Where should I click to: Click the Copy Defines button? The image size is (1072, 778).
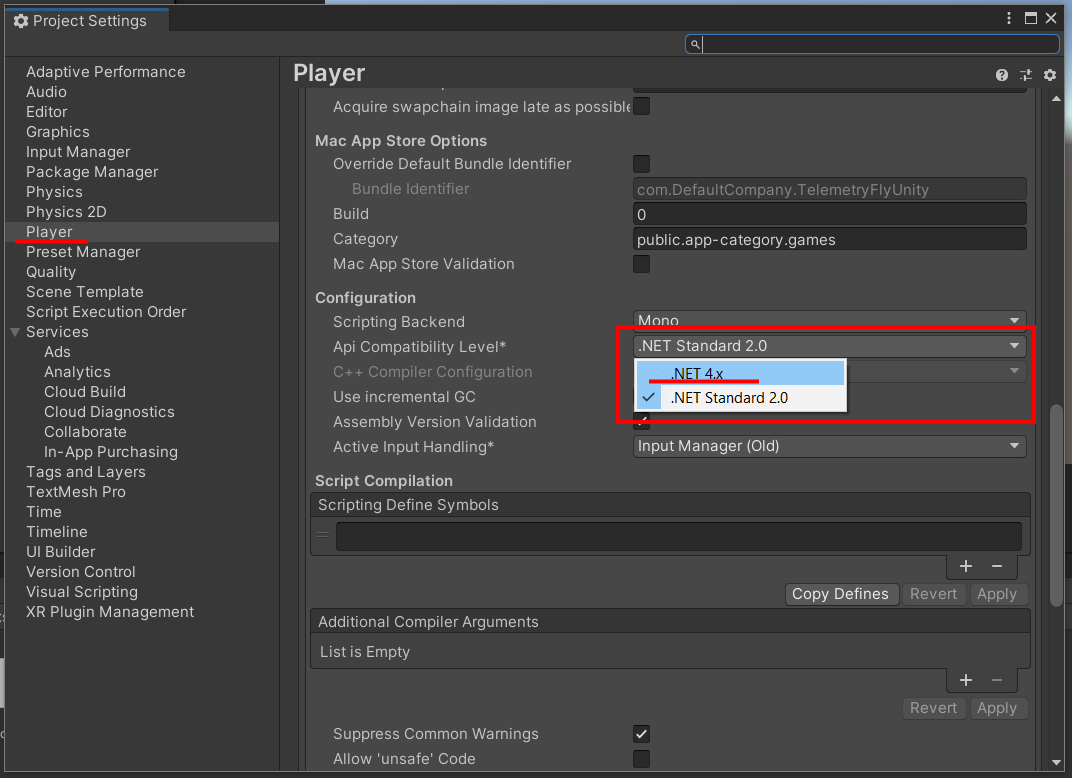pos(840,594)
